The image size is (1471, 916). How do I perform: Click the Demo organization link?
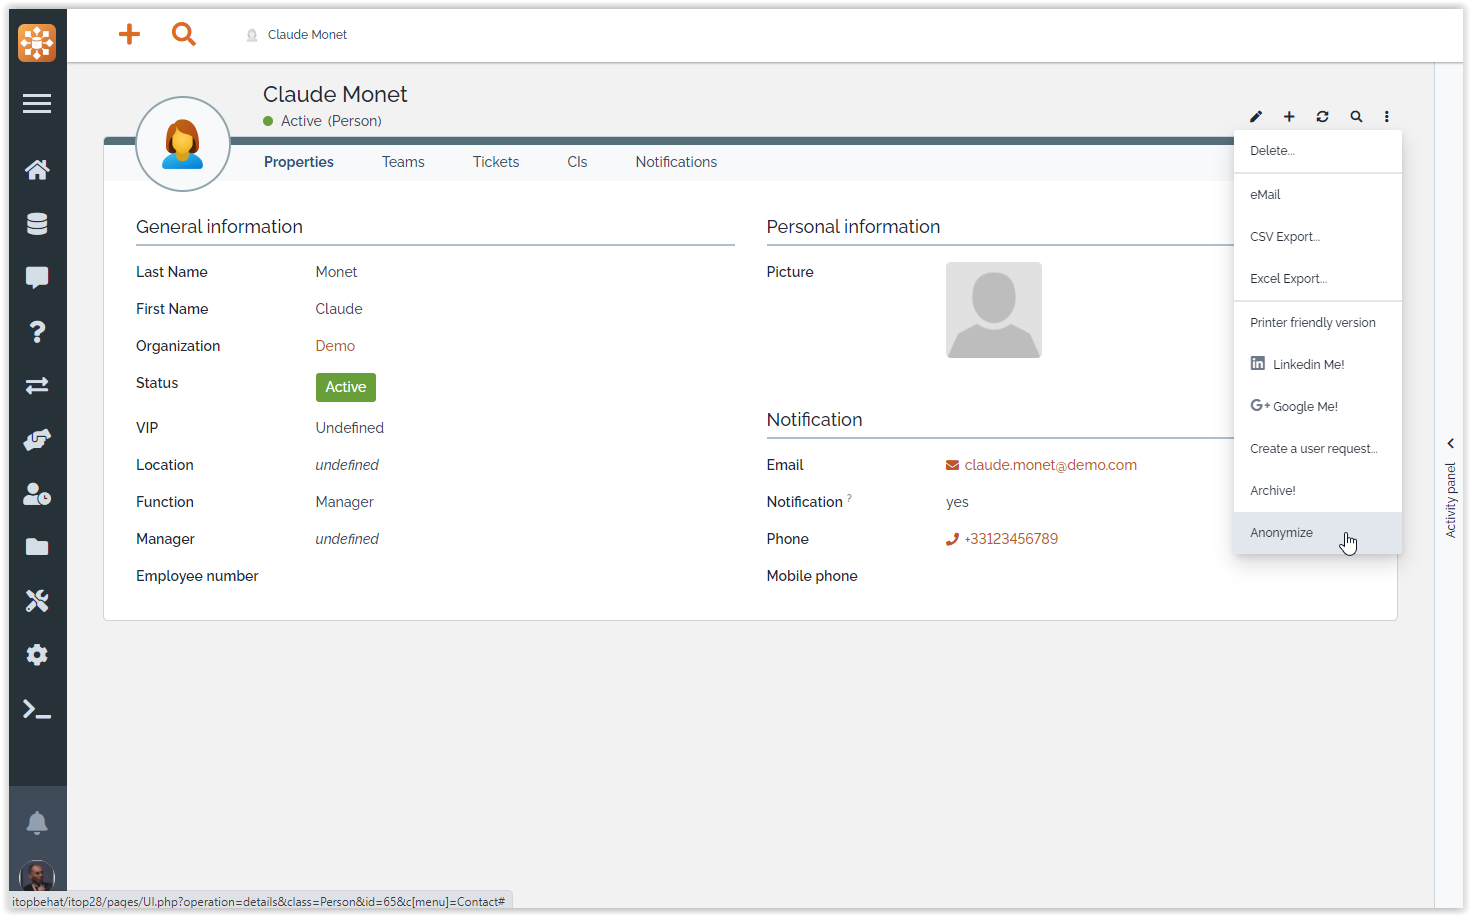(335, 345)
